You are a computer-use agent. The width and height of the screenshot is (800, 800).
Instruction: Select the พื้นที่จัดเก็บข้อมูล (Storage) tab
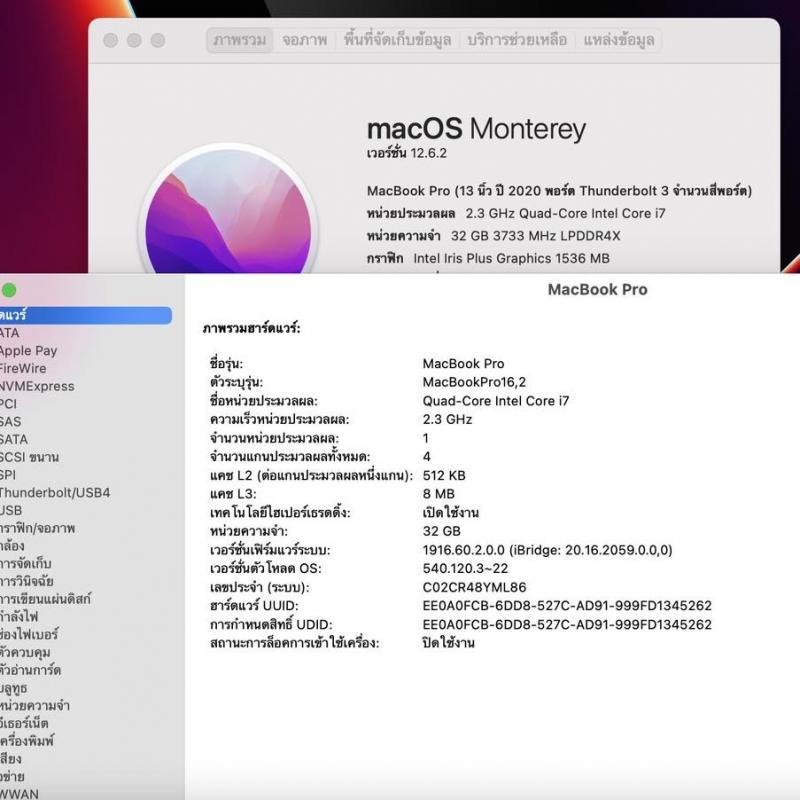(397, 40)
